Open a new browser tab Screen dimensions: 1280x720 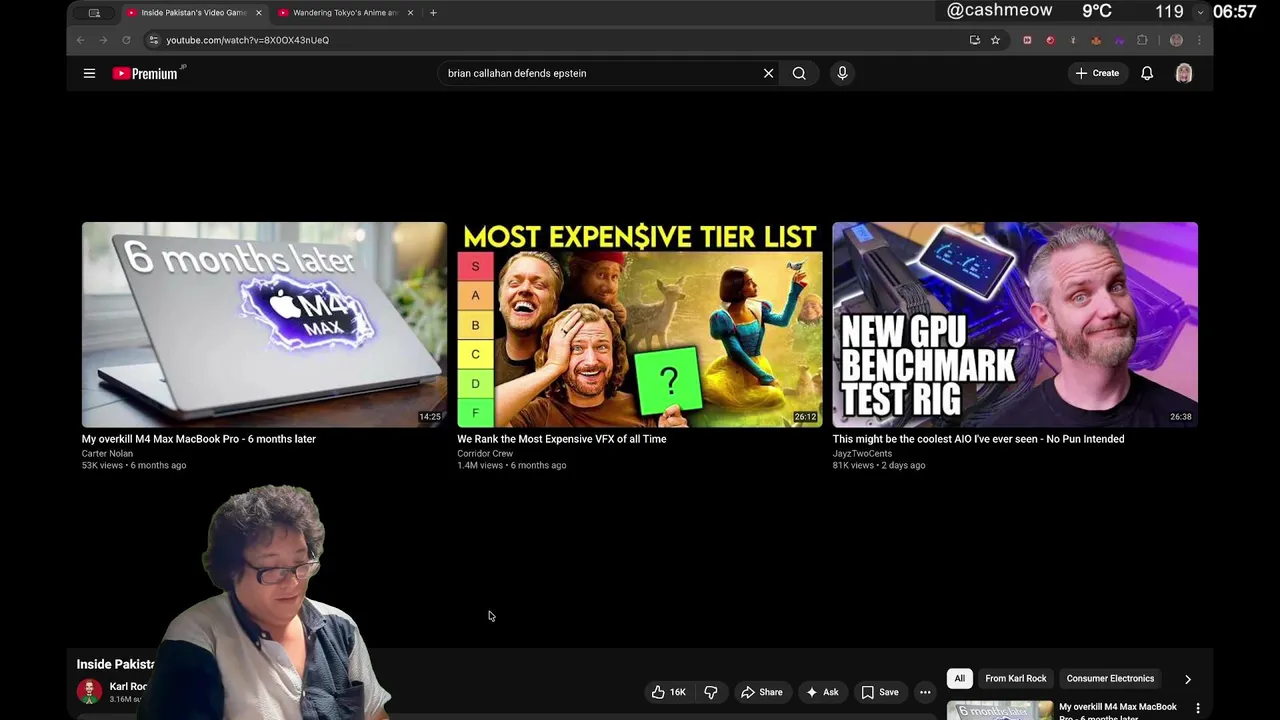tap(433, 13)
